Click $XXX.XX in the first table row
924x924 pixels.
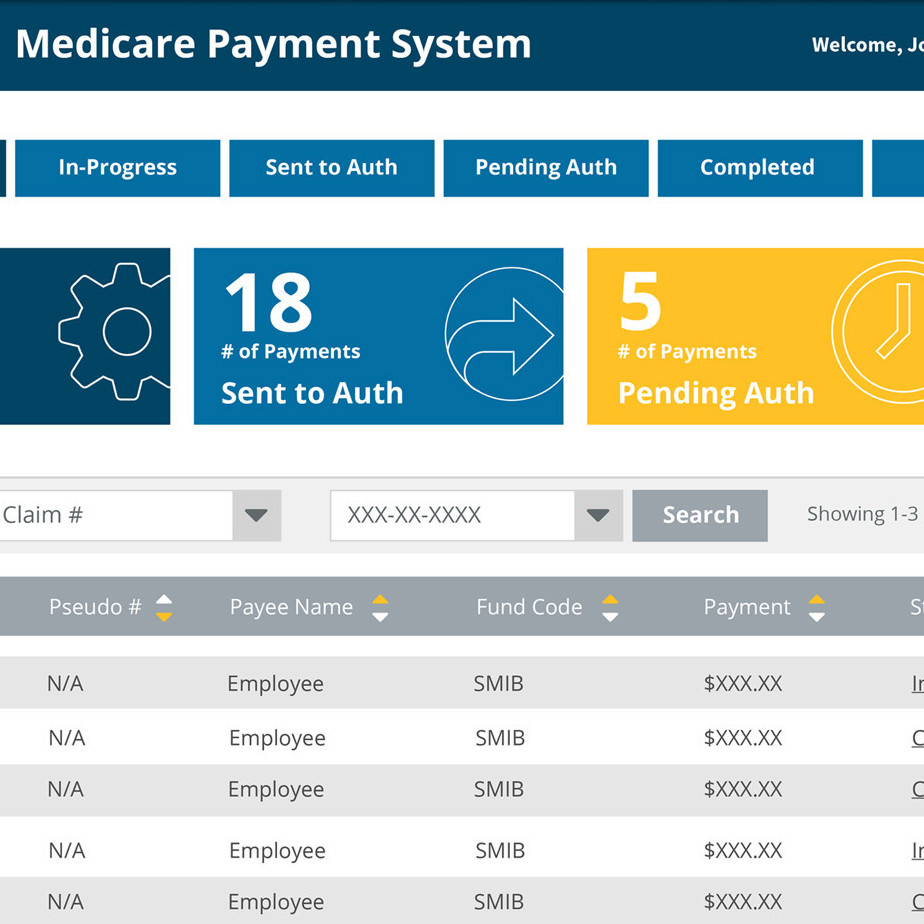(742, 684)
